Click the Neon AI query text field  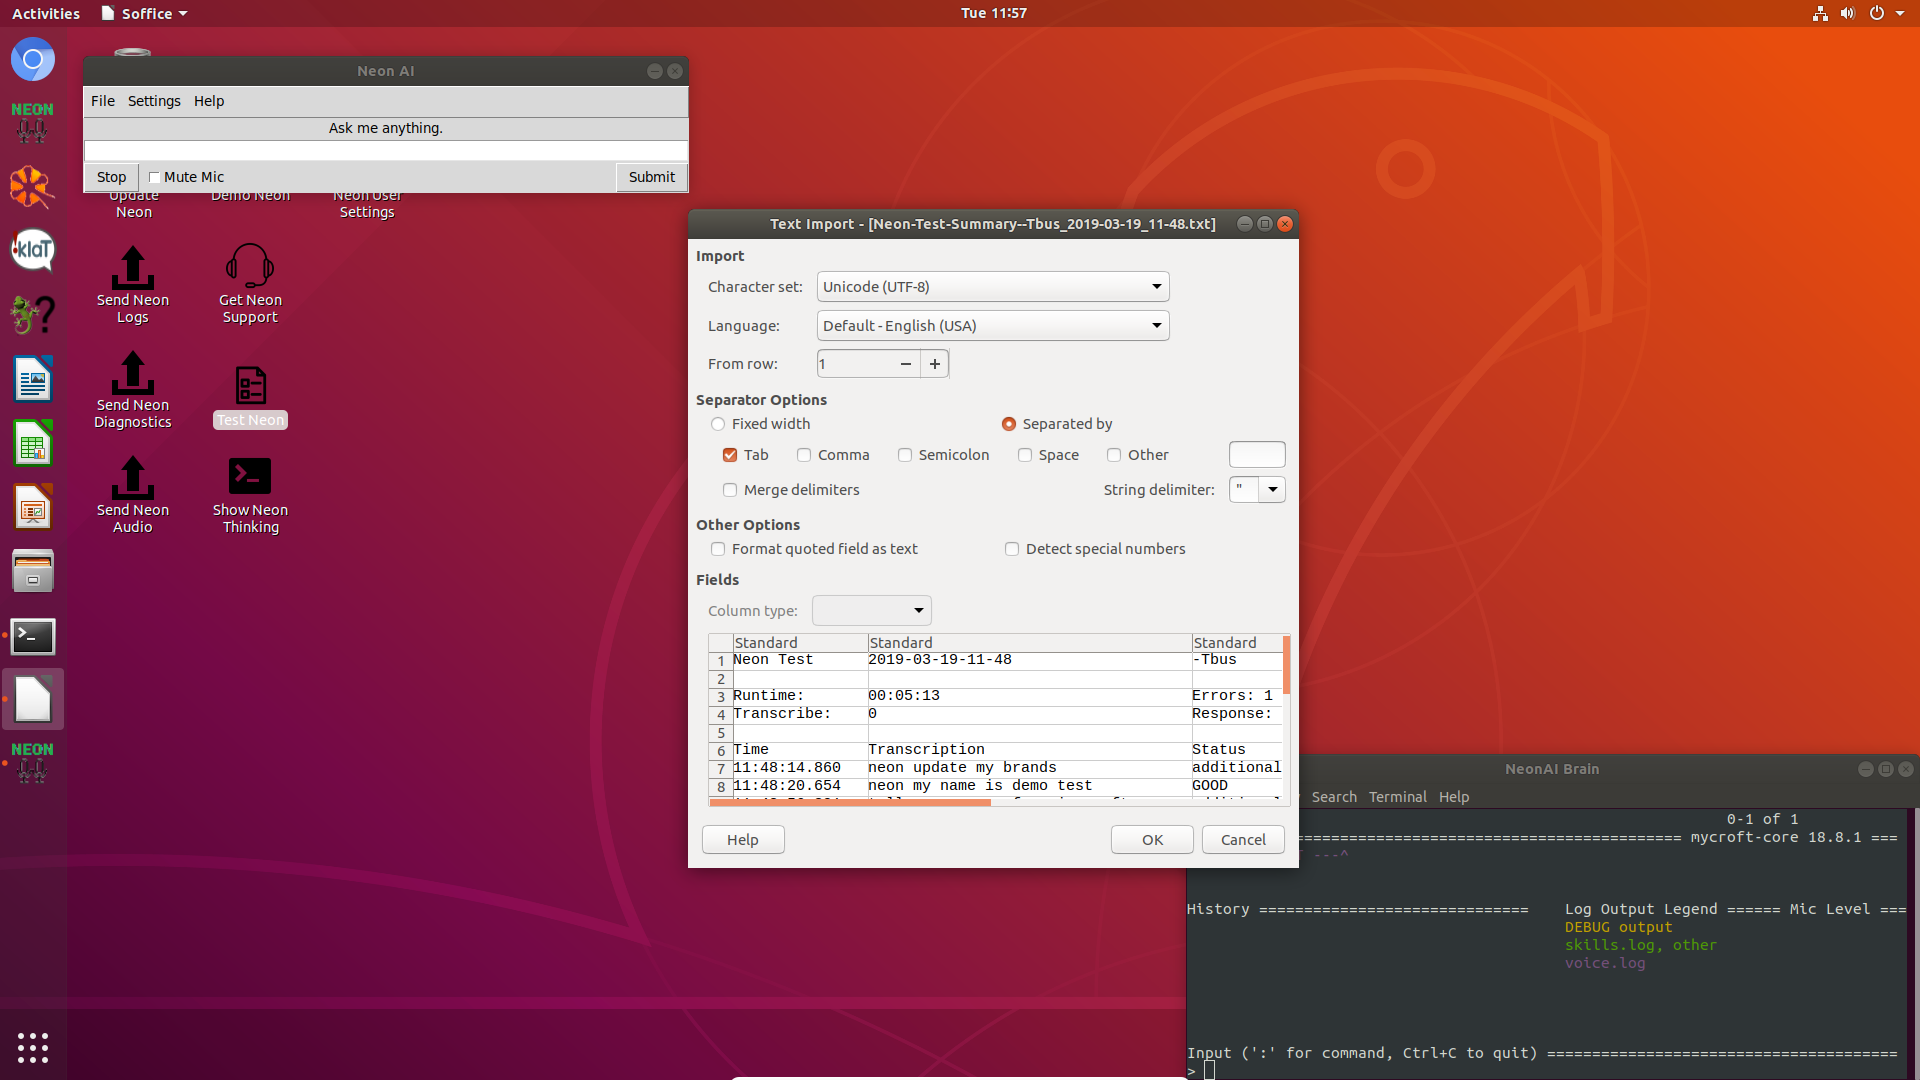click(x=386, y=151)
